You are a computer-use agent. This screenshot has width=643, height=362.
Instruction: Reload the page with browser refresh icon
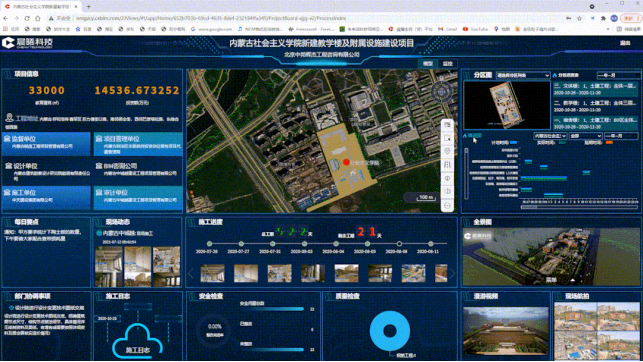coord(27,18)
